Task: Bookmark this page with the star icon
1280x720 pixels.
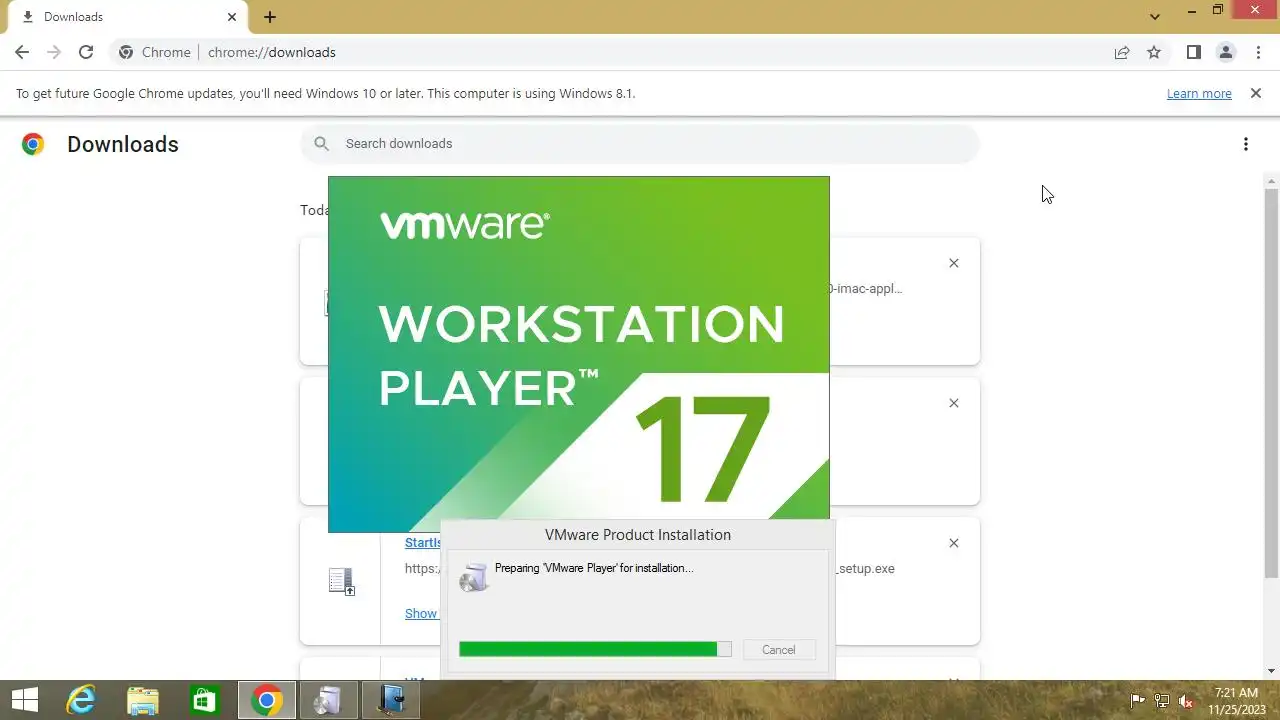Action: (1154, 52)
